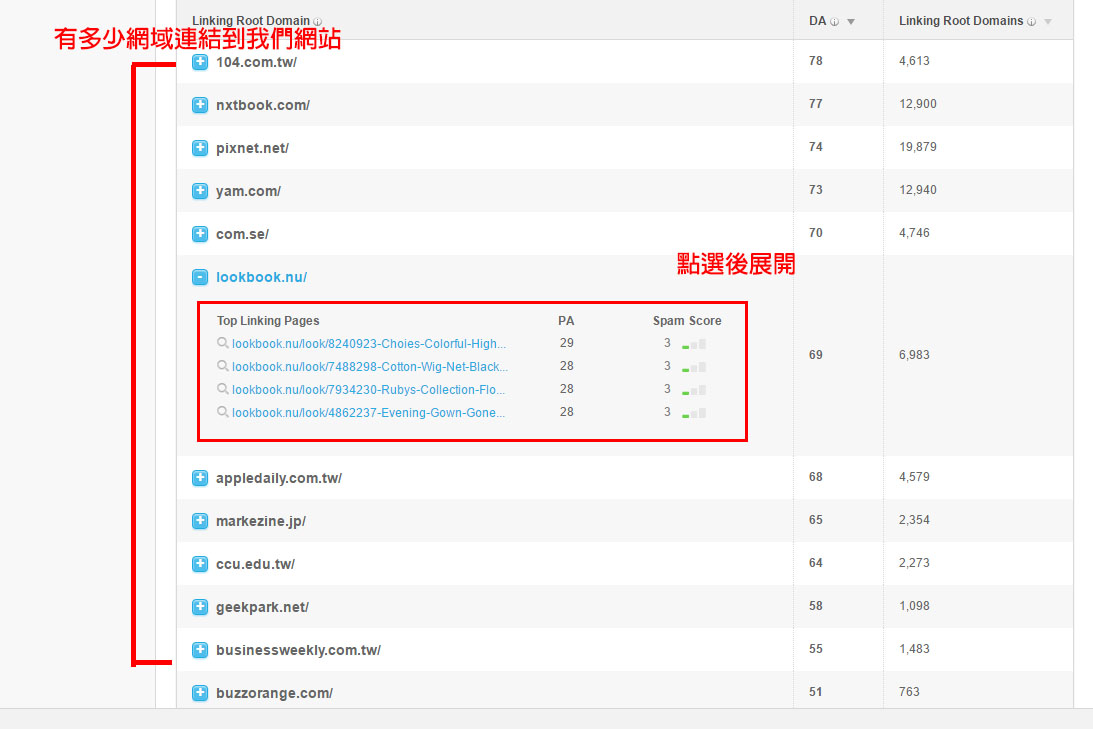1093x729 pixels.
Task: Click PA value 29 in Top Linking Pages
Action: (567, 343)
